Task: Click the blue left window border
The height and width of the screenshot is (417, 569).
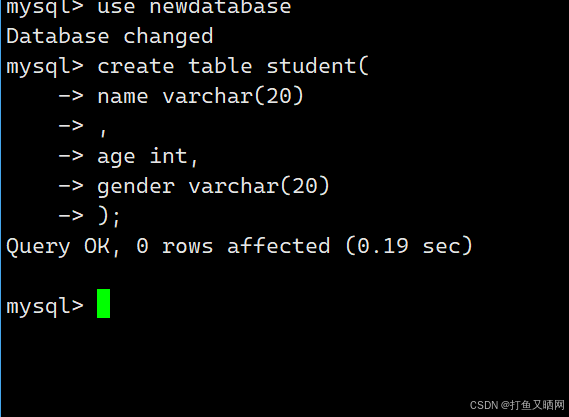Action: 1,208
